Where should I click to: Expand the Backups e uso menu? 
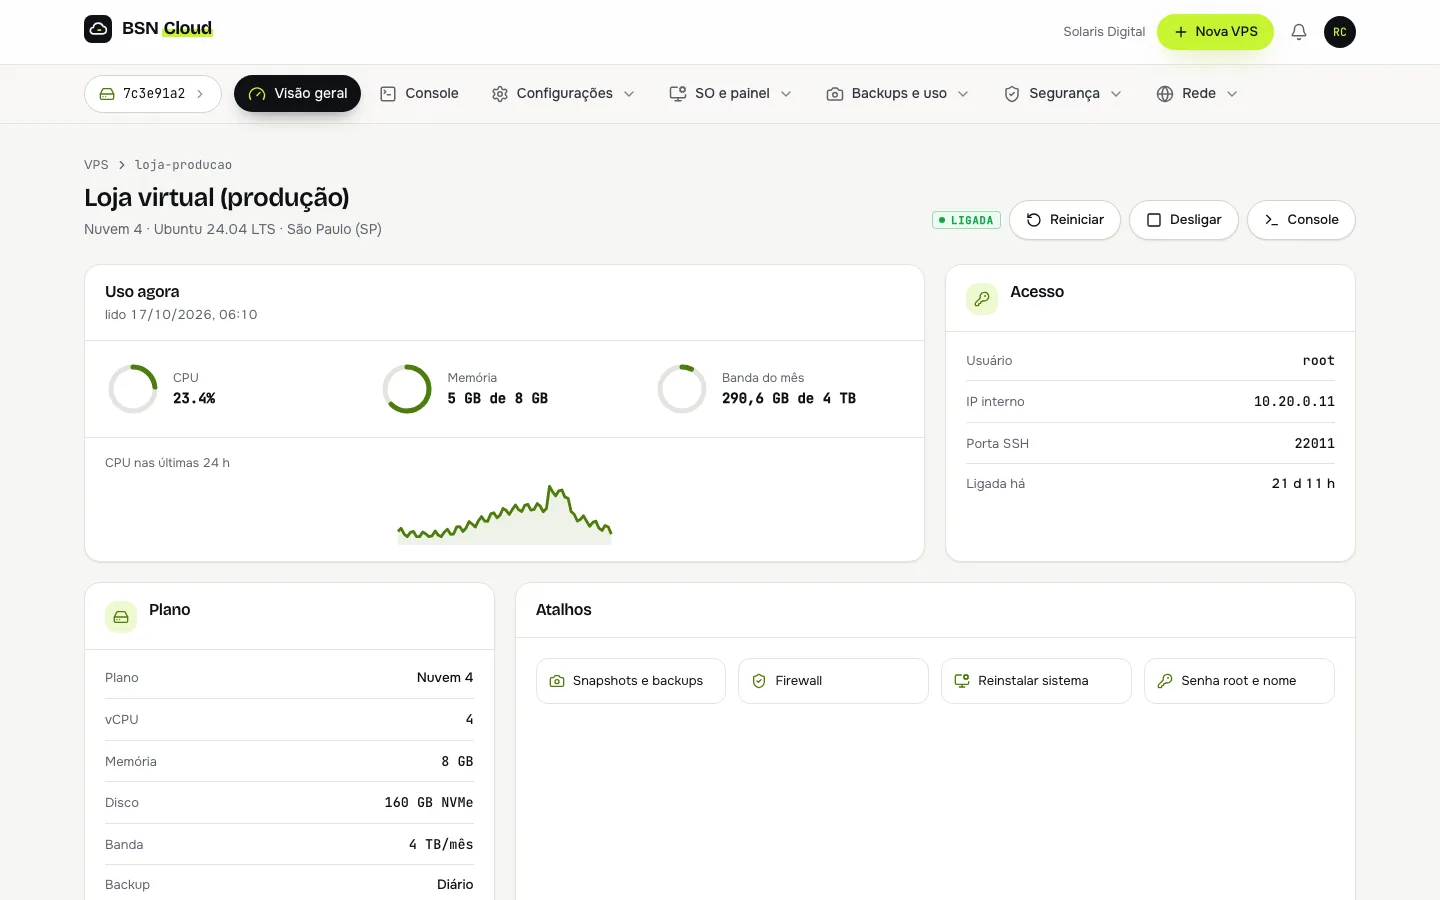tap(898, 94)
